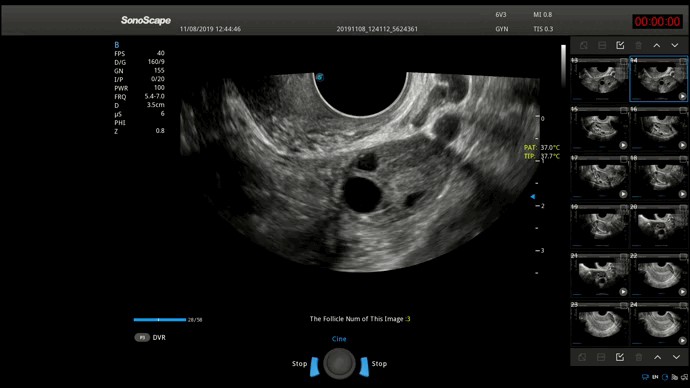The width and height of the screenshot is (690, 388).
Task: Tick the selection checkbox on thumbnail 23
Action: click(624, 306)
